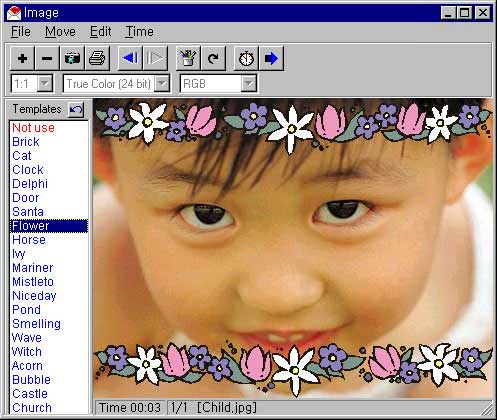Click the next image arrow button
This screenshot has height=420, width=497.
[x=155, y=58]
